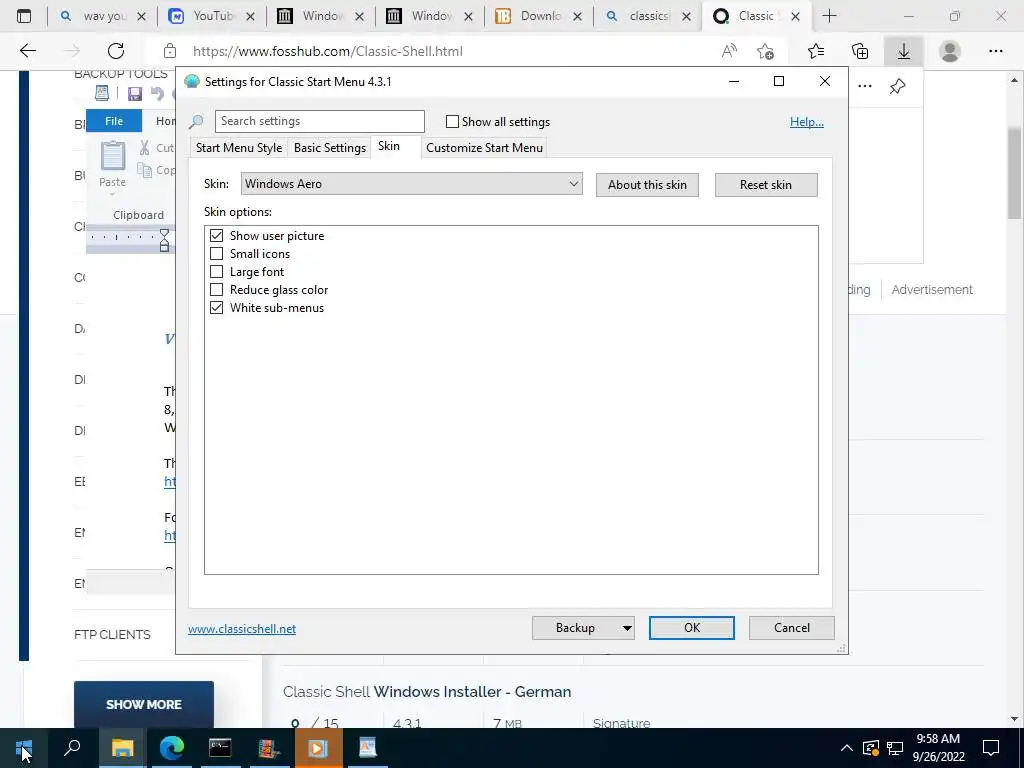Open the Windows Start button

pos(24,748)
